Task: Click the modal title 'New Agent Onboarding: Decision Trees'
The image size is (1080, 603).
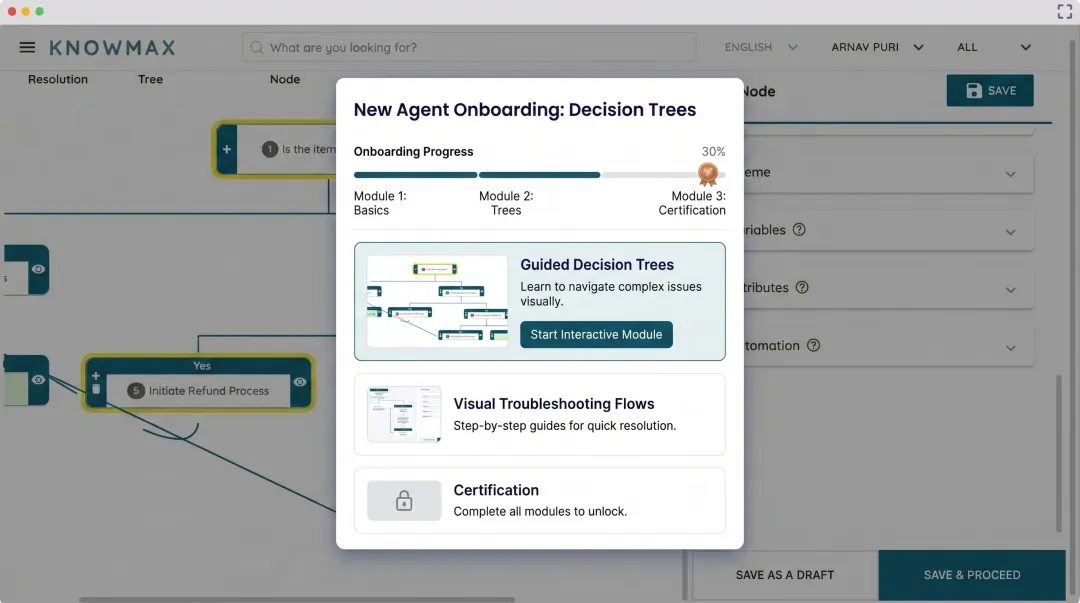Action: pyautogui.click(x=525, y=110)
